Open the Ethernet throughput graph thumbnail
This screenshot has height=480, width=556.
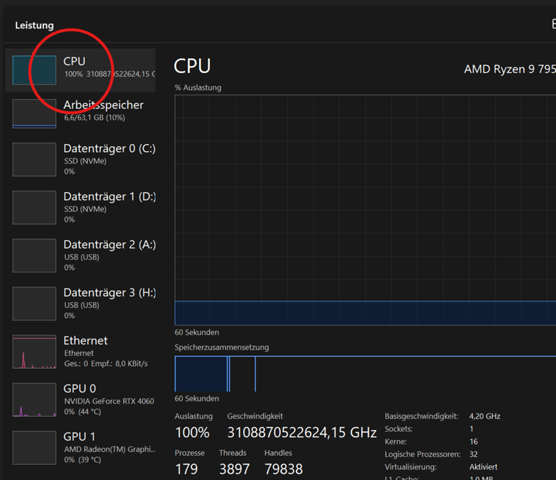point(34,352)
